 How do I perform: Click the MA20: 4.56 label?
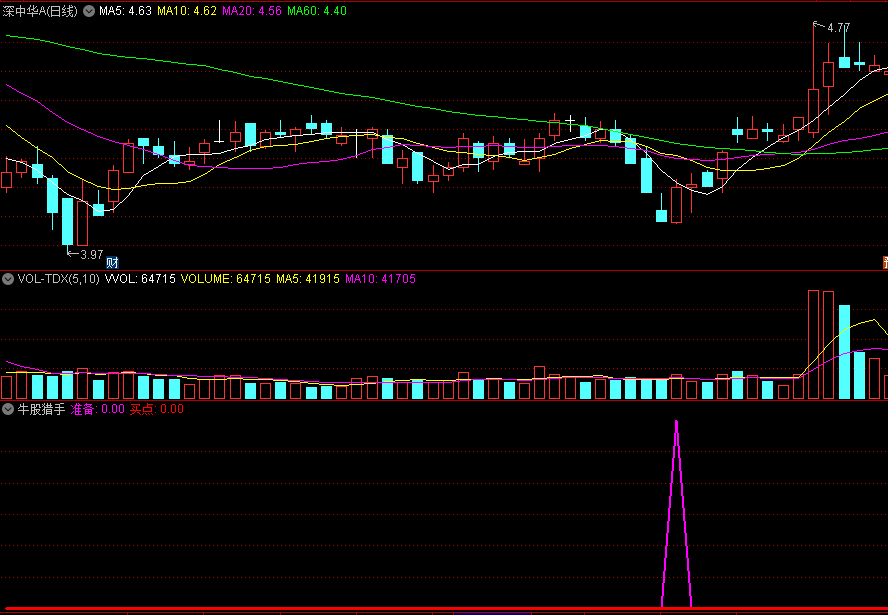[251, 11]
